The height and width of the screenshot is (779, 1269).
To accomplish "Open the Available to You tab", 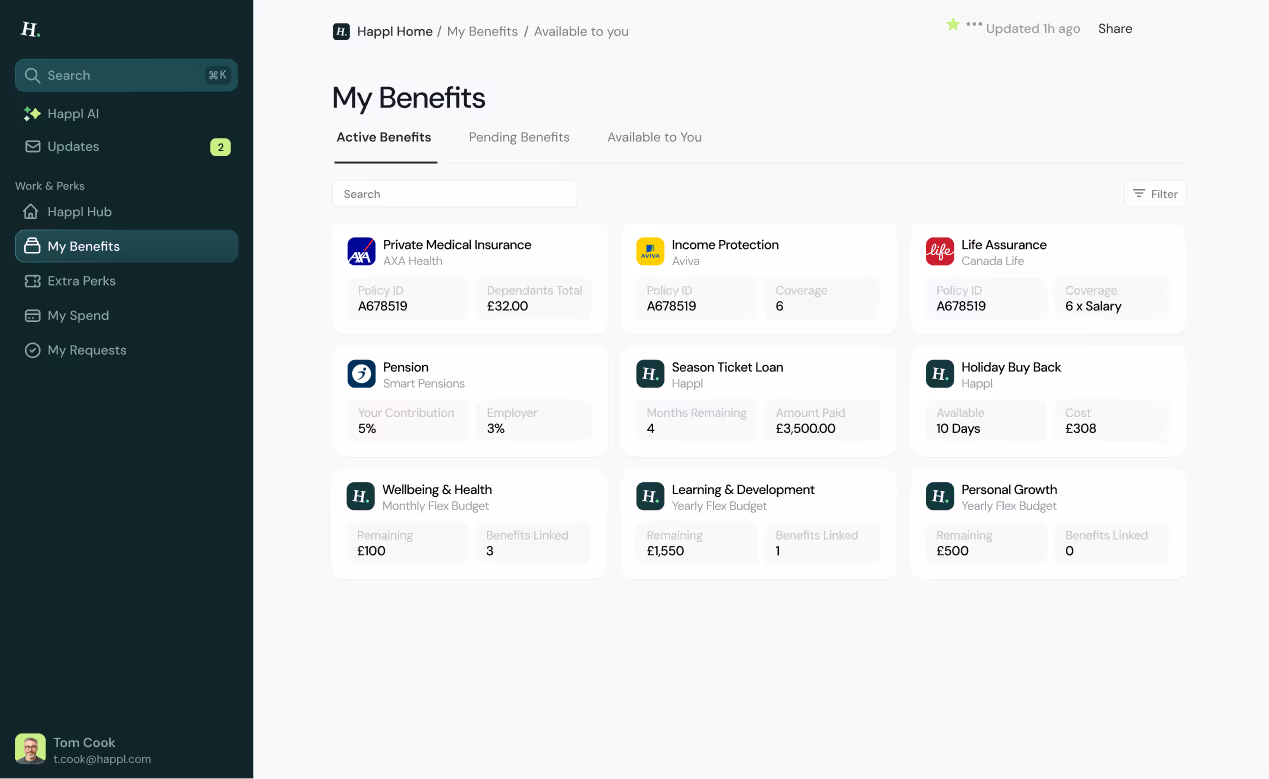I will point(654,137).
